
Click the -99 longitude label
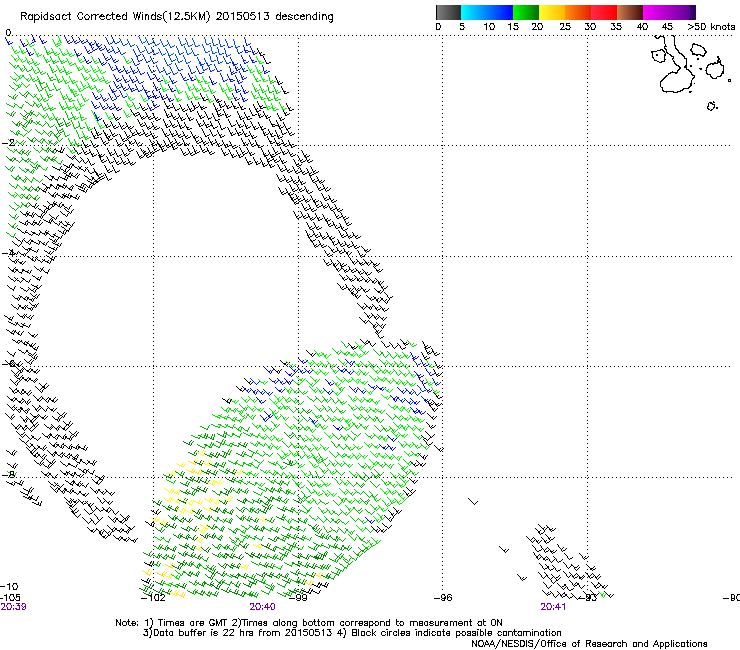point(298,598)
